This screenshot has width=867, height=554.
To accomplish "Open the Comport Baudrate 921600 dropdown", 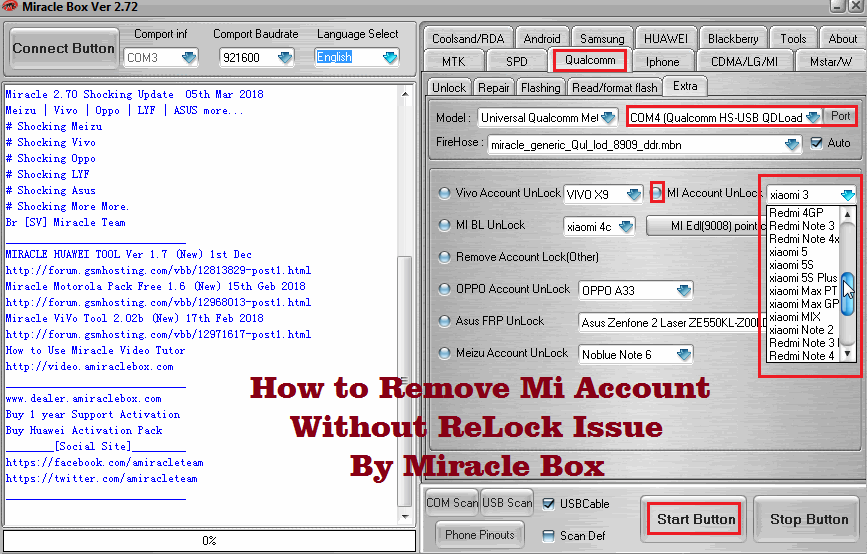I will coord(285,58).
